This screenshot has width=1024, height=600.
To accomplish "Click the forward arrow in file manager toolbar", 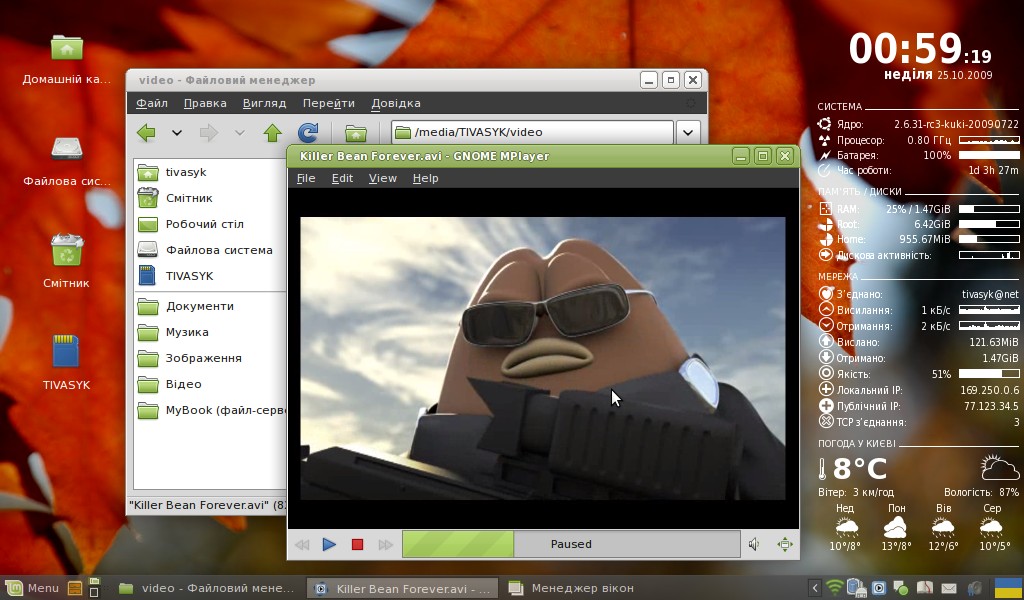I will [209, 133].
